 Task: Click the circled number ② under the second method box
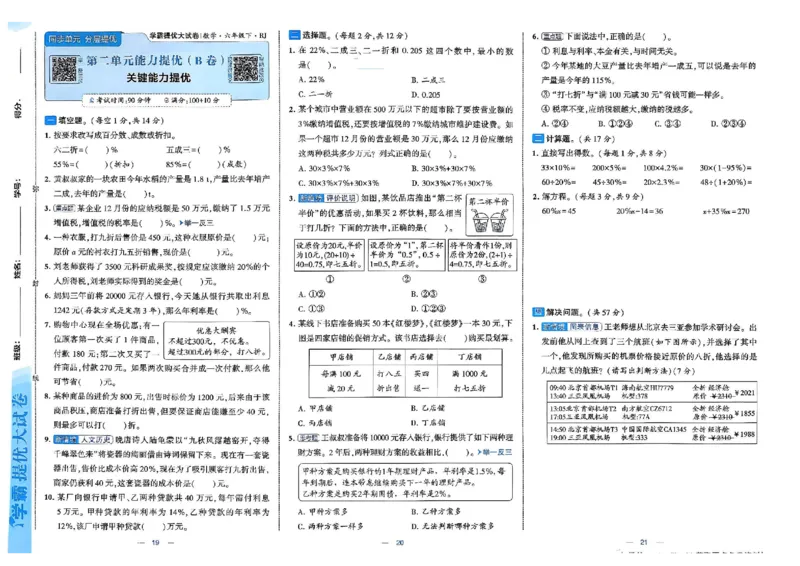point(406,279)
